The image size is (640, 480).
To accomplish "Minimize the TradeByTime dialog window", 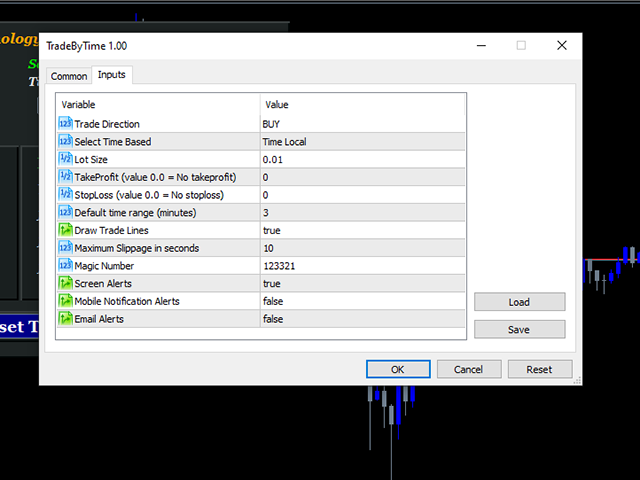I will 482,45.
